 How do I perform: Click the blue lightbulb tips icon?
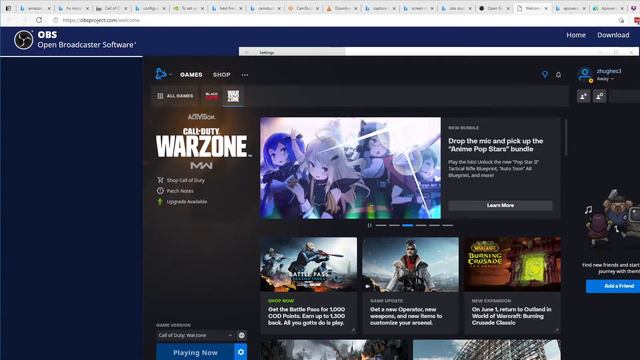(544, 74)
